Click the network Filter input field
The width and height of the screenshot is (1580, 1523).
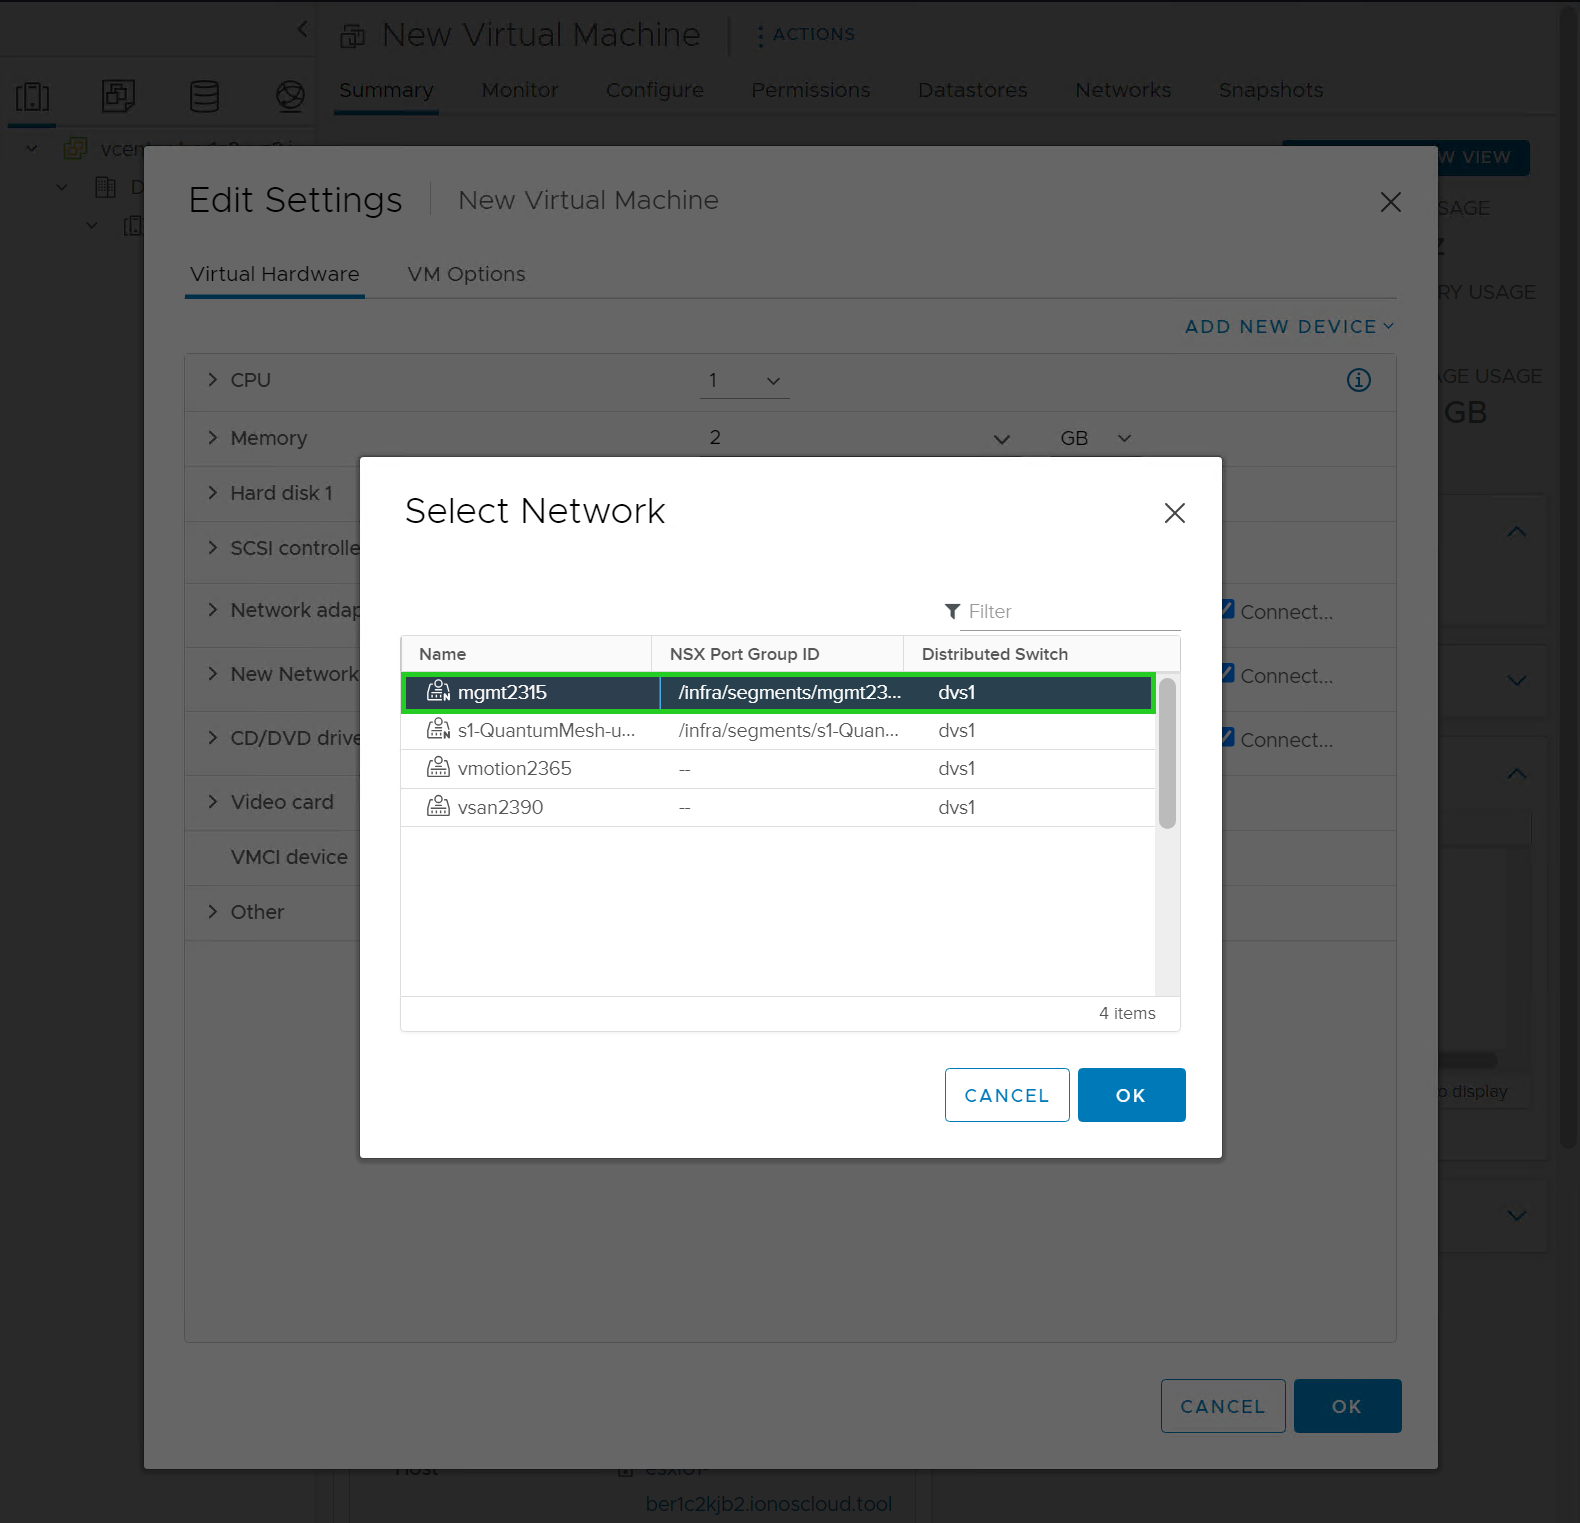tap(1070, 611)
